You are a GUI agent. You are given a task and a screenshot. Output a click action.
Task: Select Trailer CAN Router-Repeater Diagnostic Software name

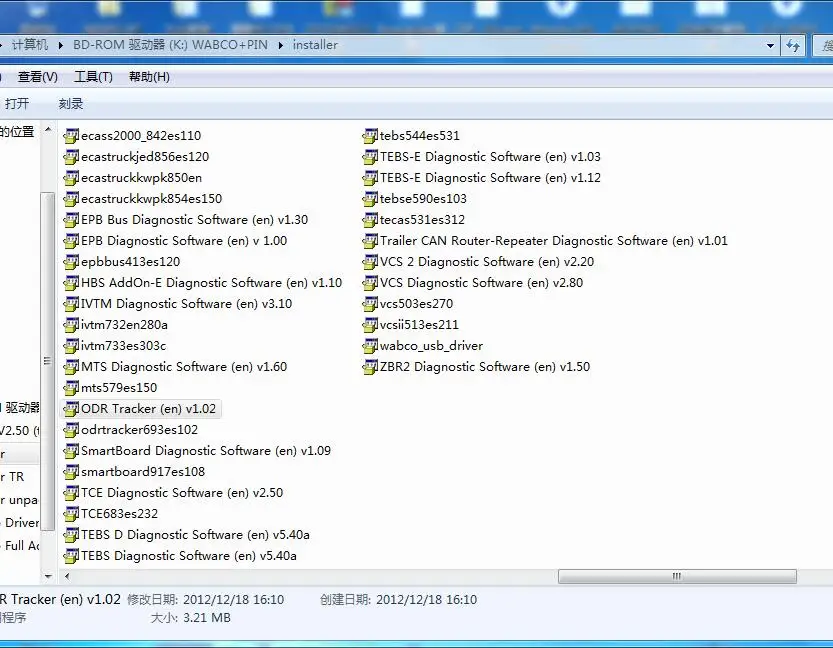(553, 241)
